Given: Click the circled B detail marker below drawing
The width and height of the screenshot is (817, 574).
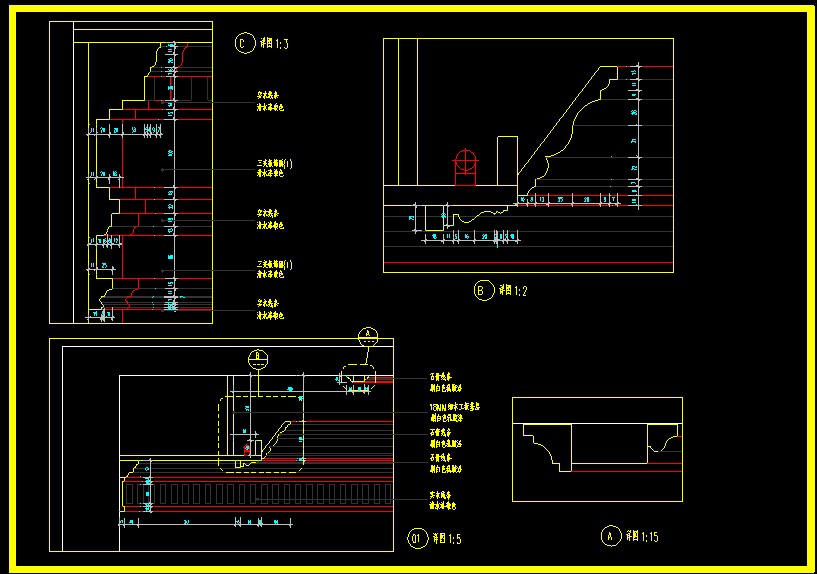Looking at the screenshot, I should [x=484, y=290].
